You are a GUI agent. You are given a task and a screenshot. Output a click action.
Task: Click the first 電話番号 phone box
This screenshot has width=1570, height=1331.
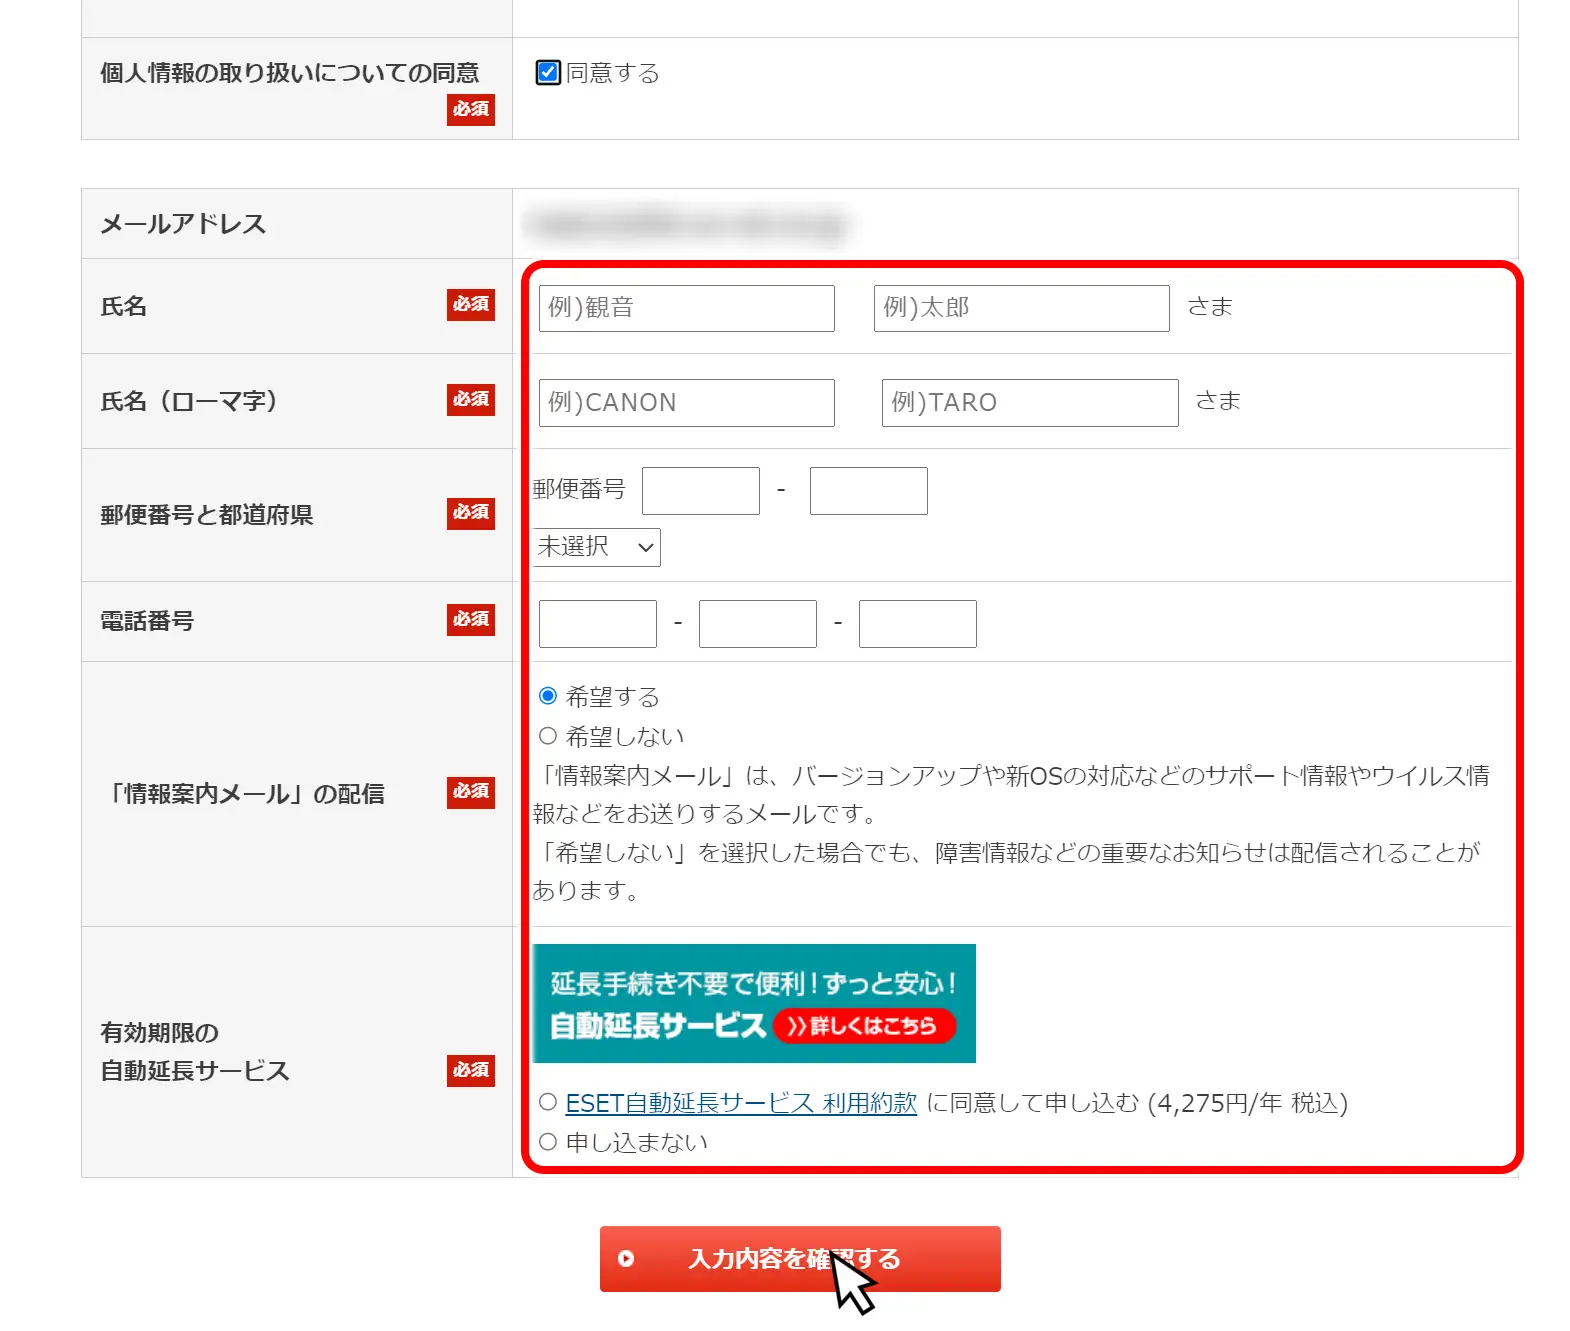(x=598, y=624)
